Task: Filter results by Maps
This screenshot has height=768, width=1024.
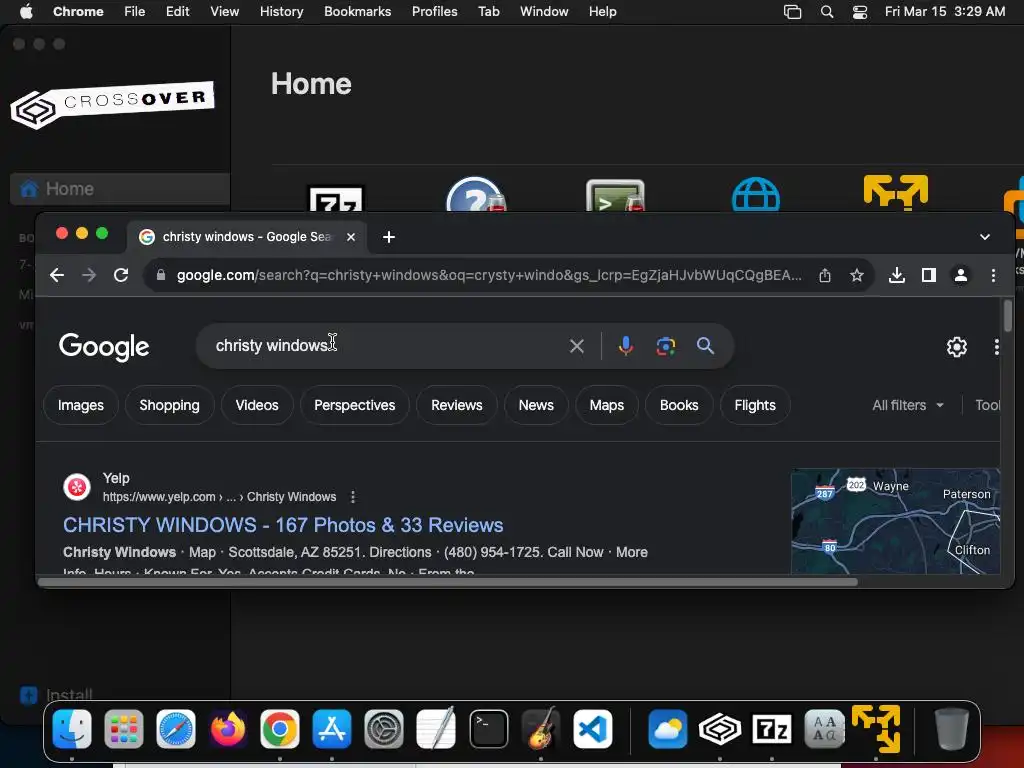Action: [x=607, y=405]
